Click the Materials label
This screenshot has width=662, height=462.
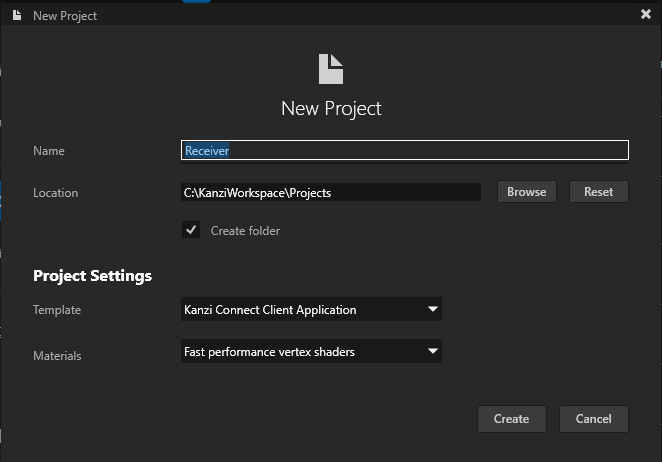[57, 356]
